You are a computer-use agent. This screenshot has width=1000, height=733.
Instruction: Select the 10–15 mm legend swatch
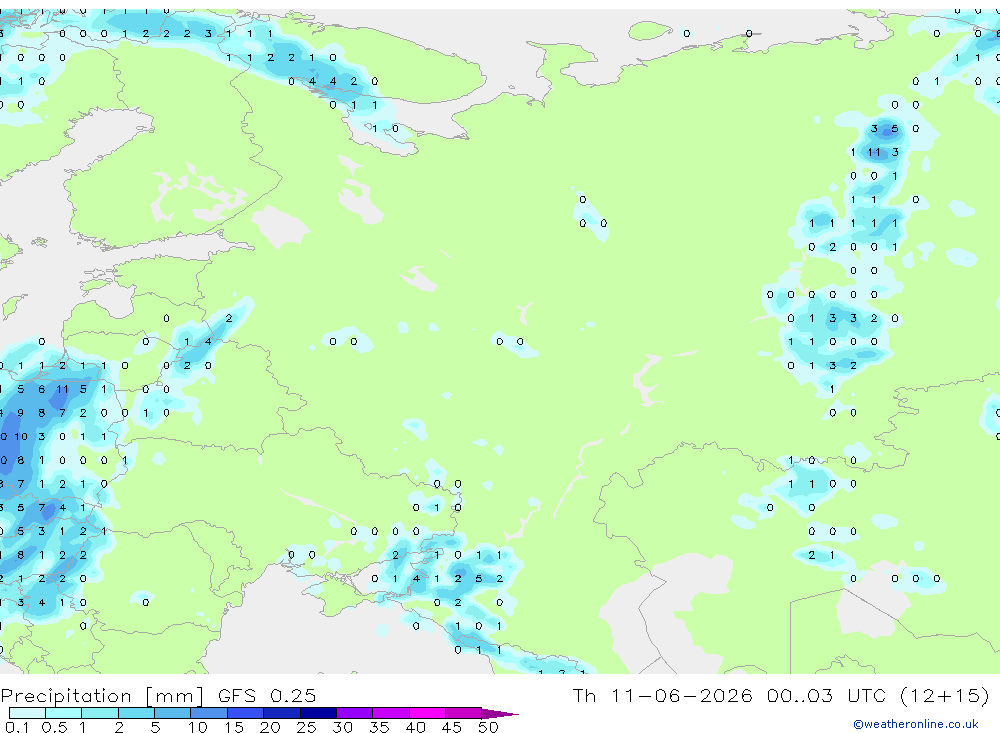coord(209,713)
